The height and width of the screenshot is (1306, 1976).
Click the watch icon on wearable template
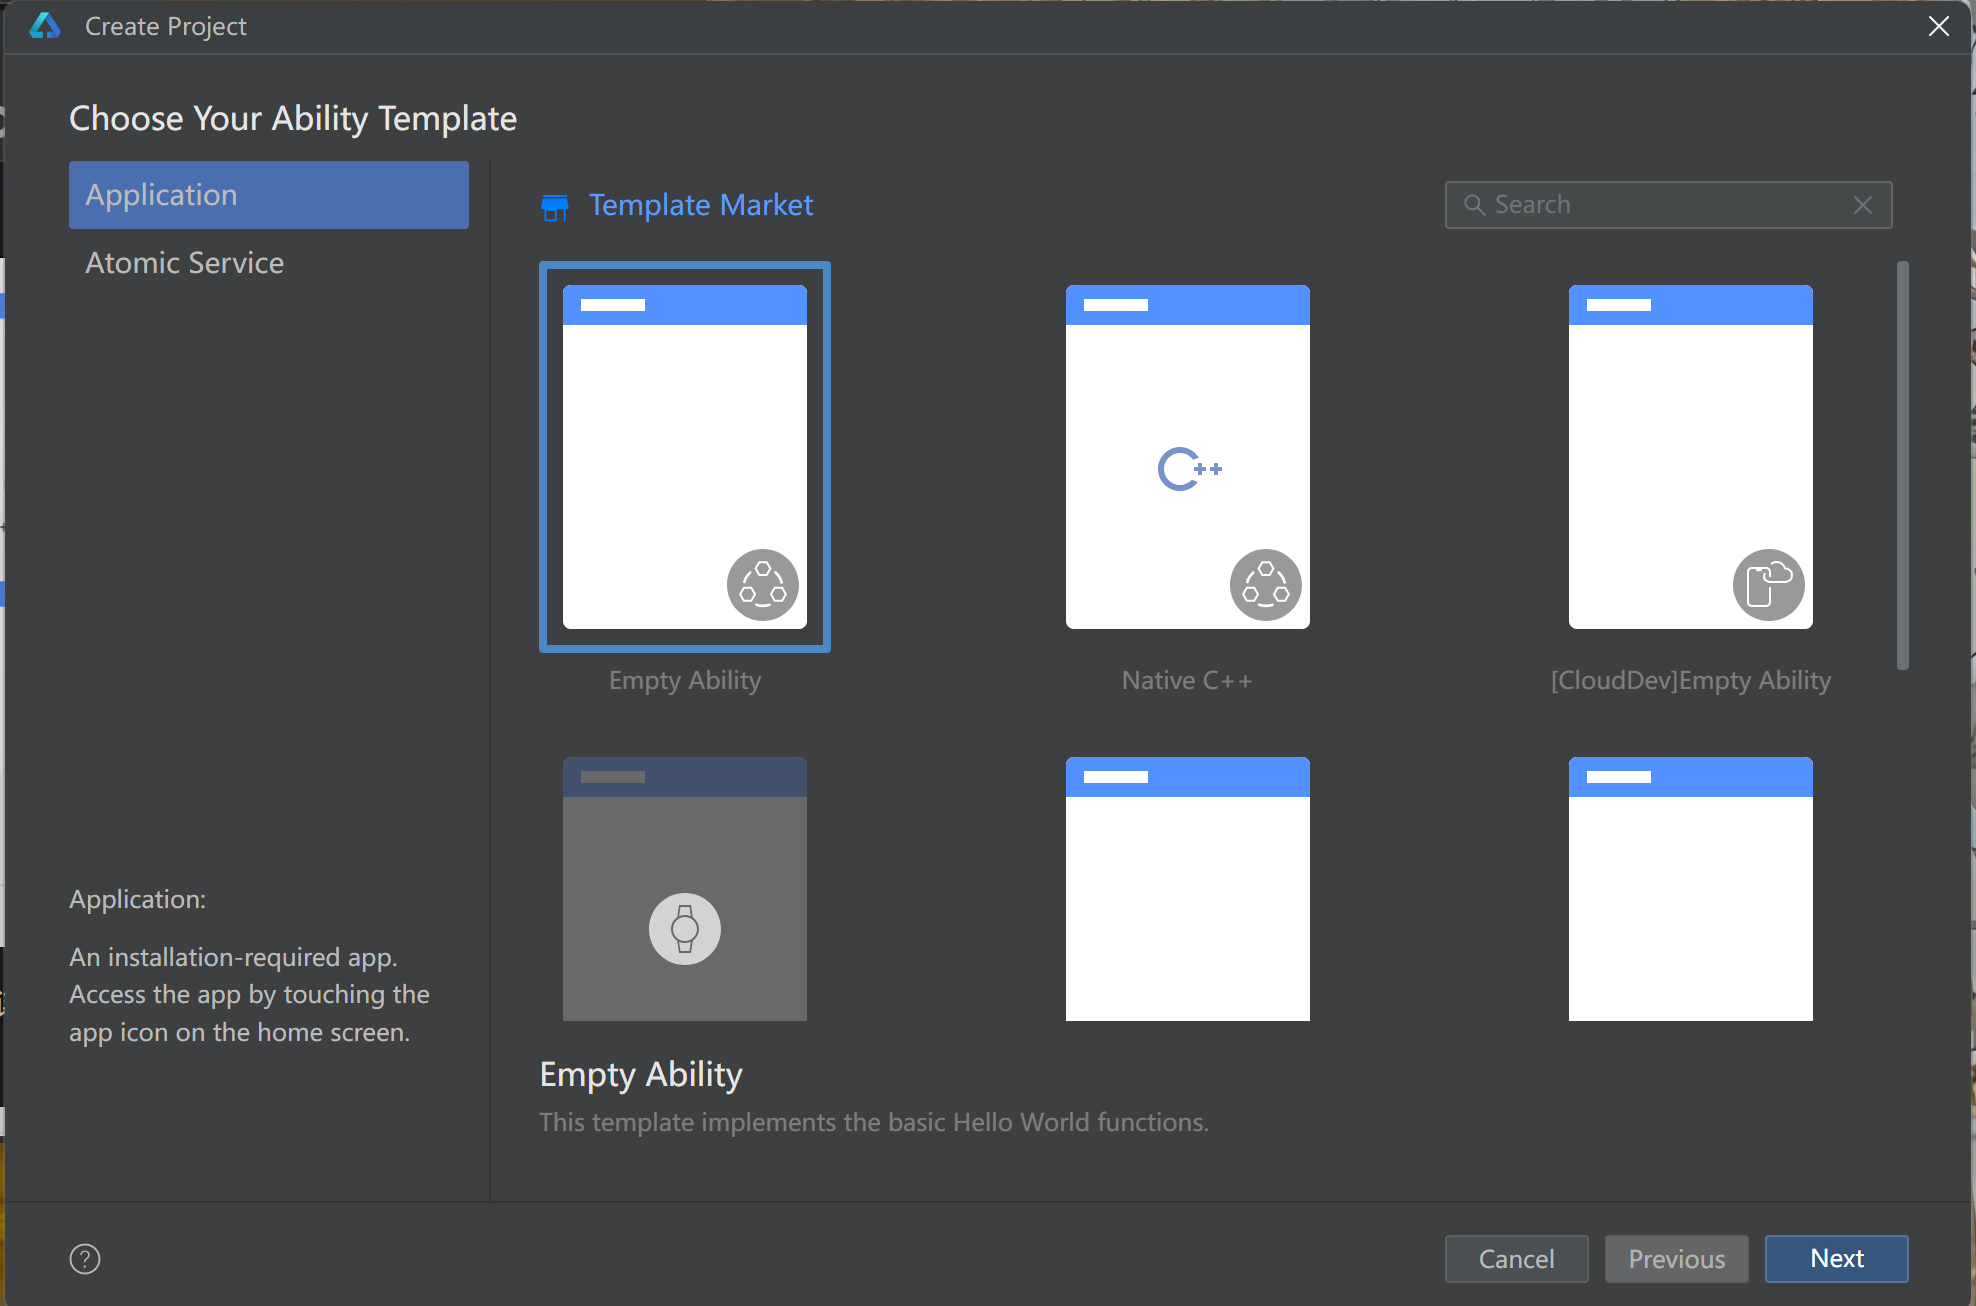tap(685, 929)
